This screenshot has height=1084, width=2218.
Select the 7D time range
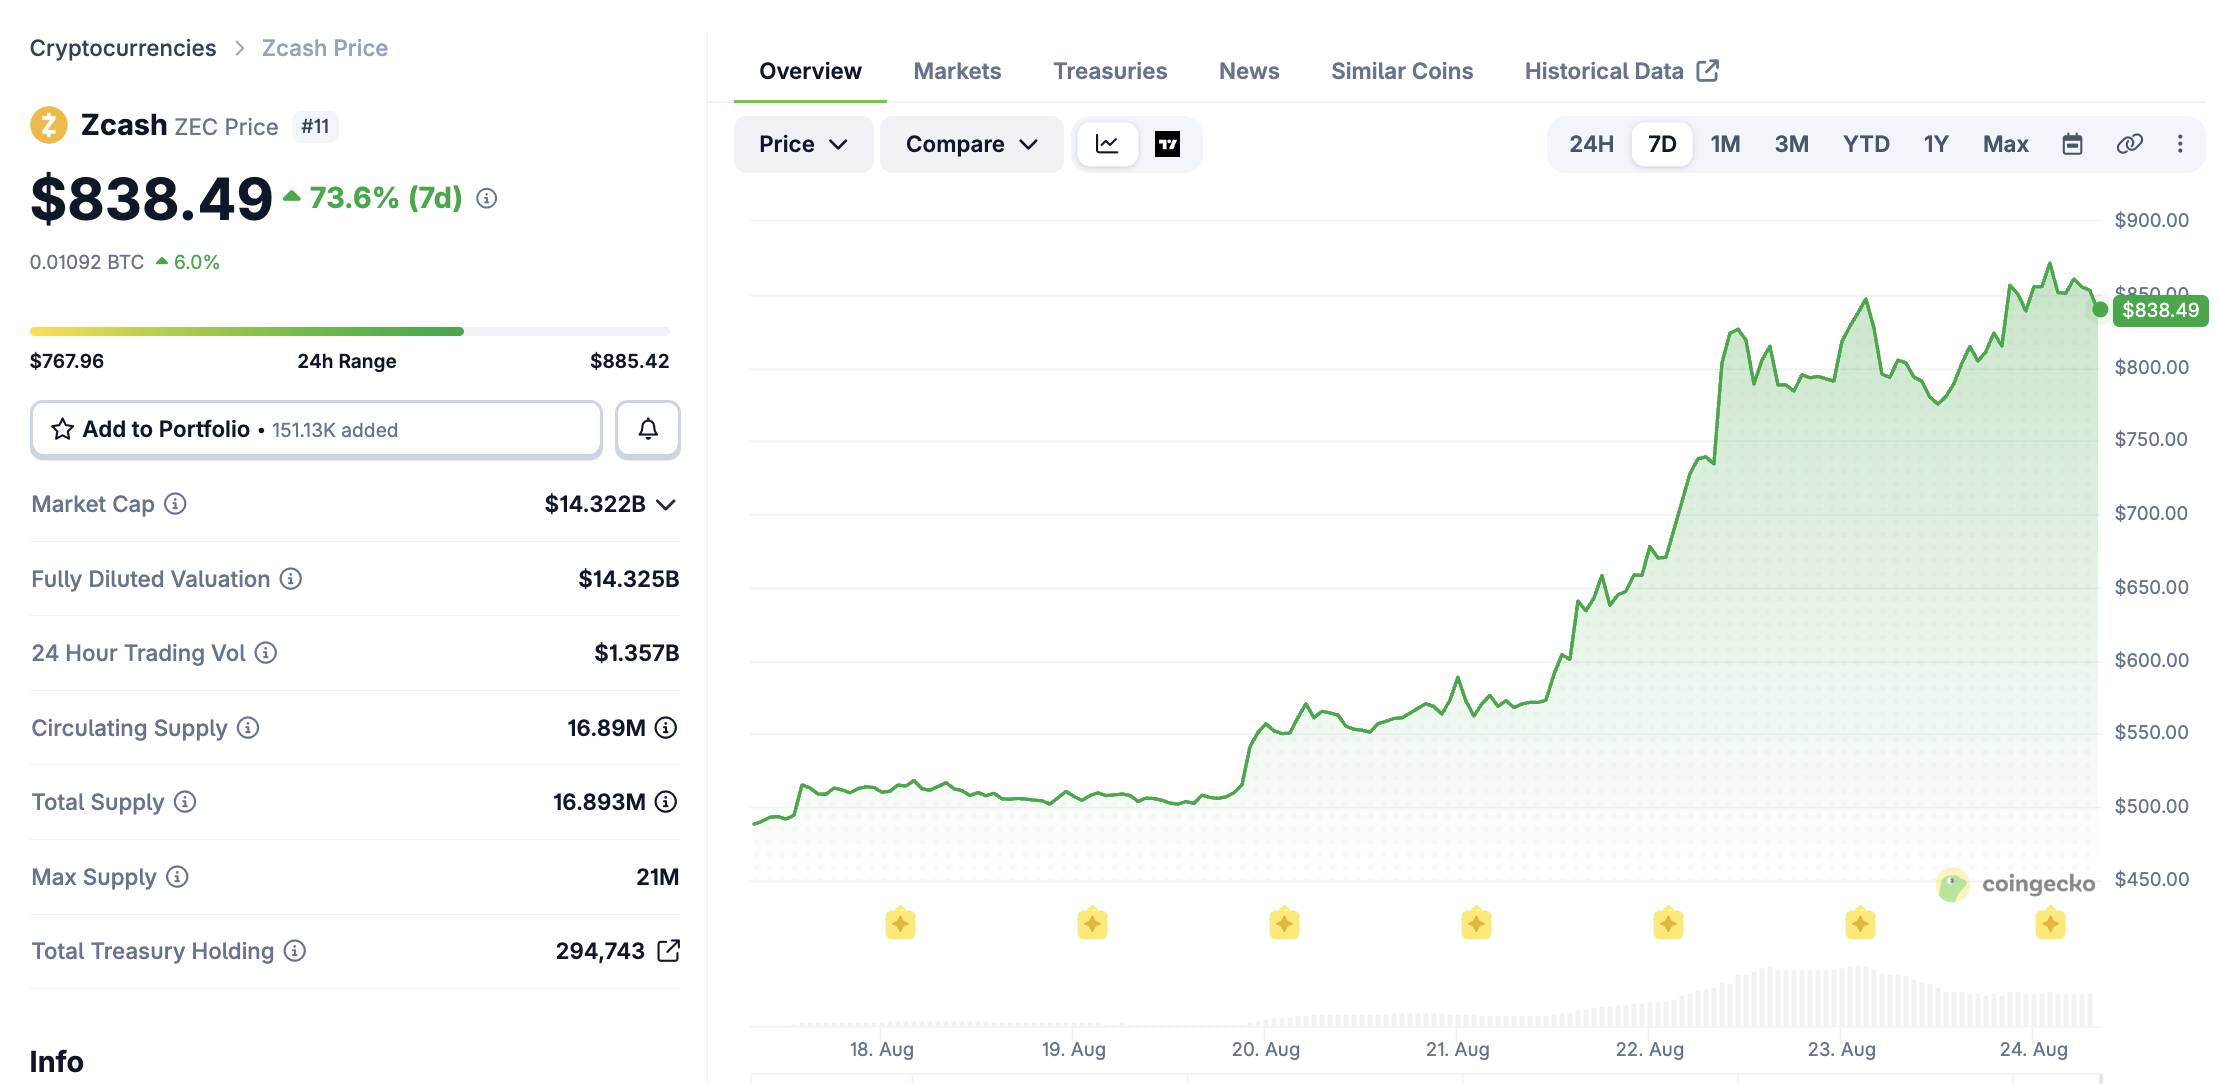pos(1662,144)
